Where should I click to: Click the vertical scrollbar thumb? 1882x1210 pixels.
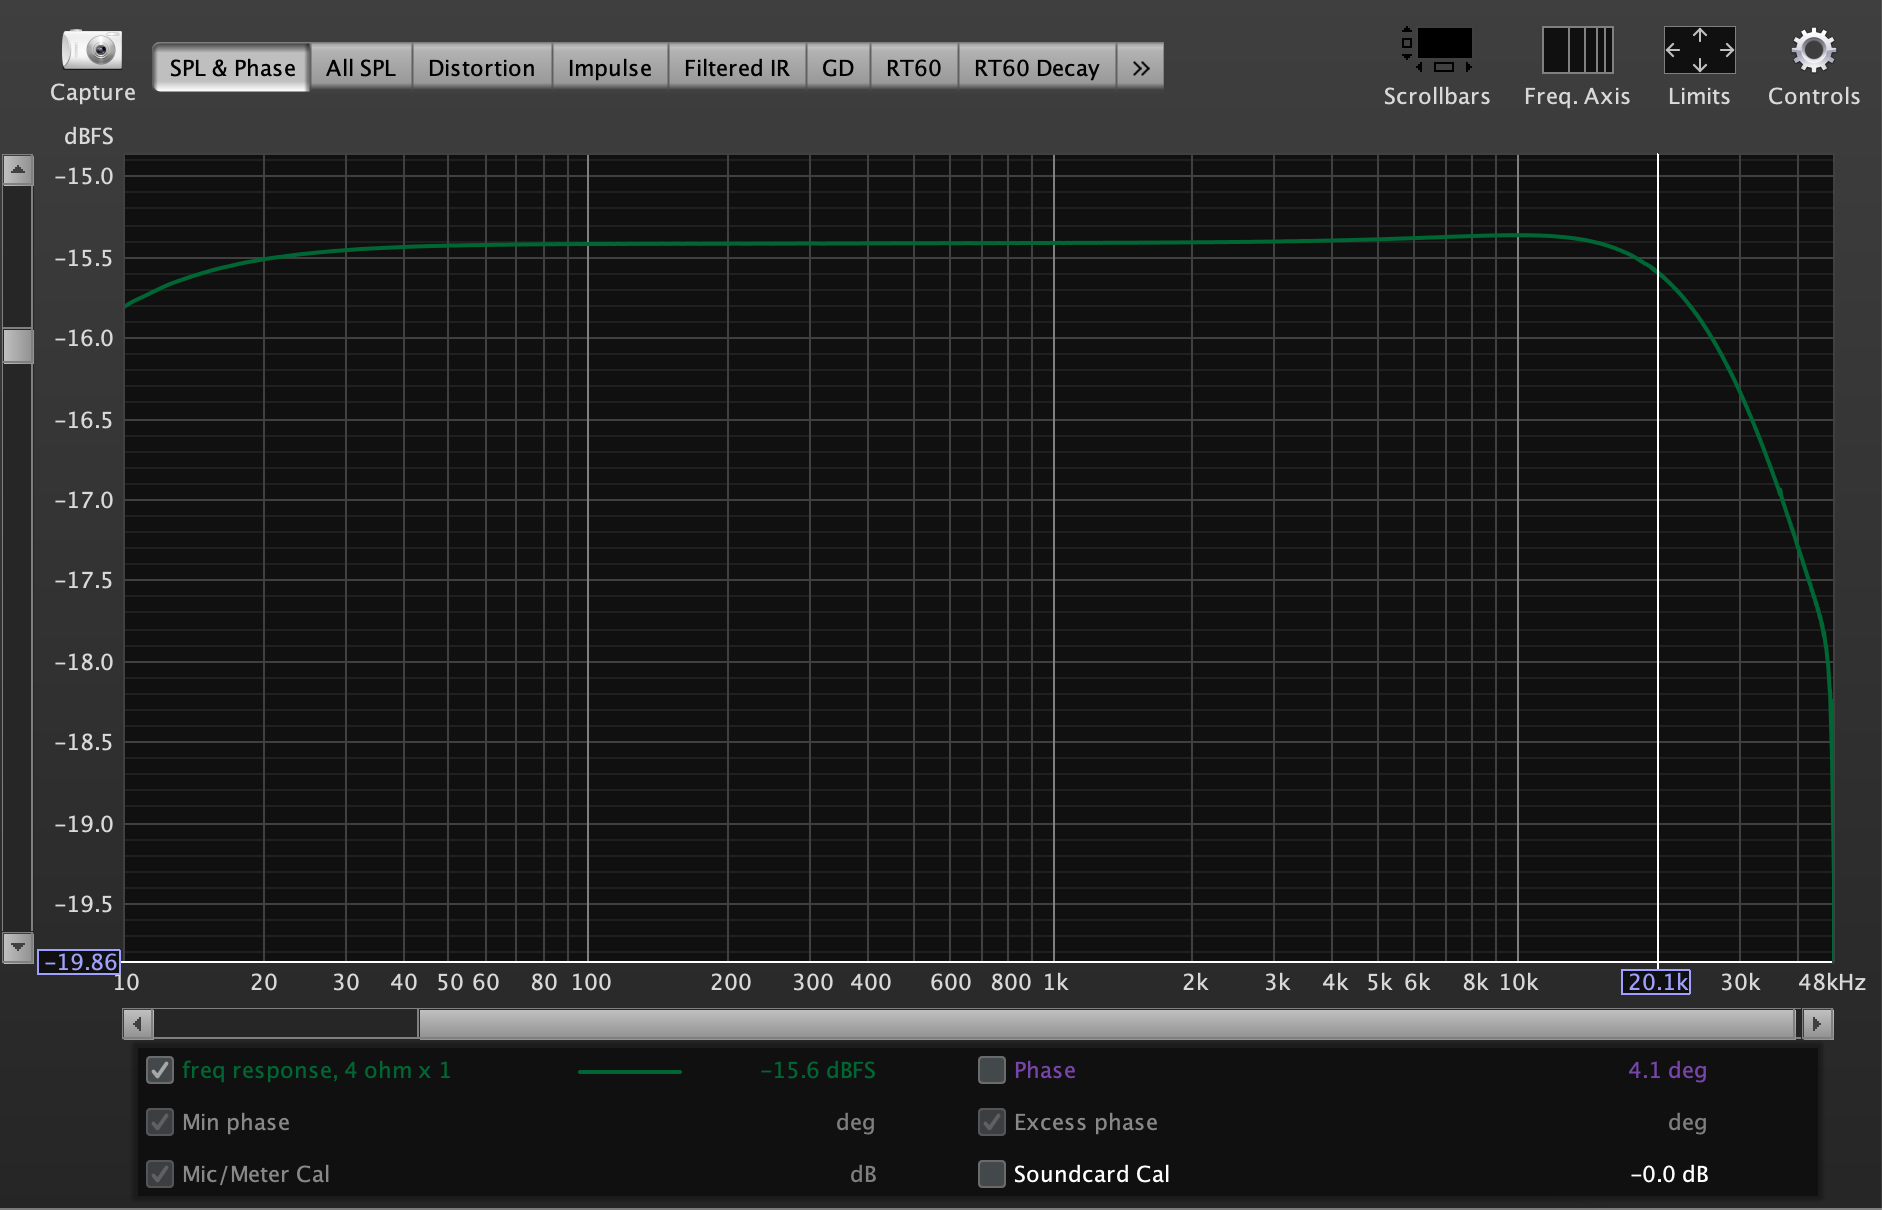click(x=18, y=346)
